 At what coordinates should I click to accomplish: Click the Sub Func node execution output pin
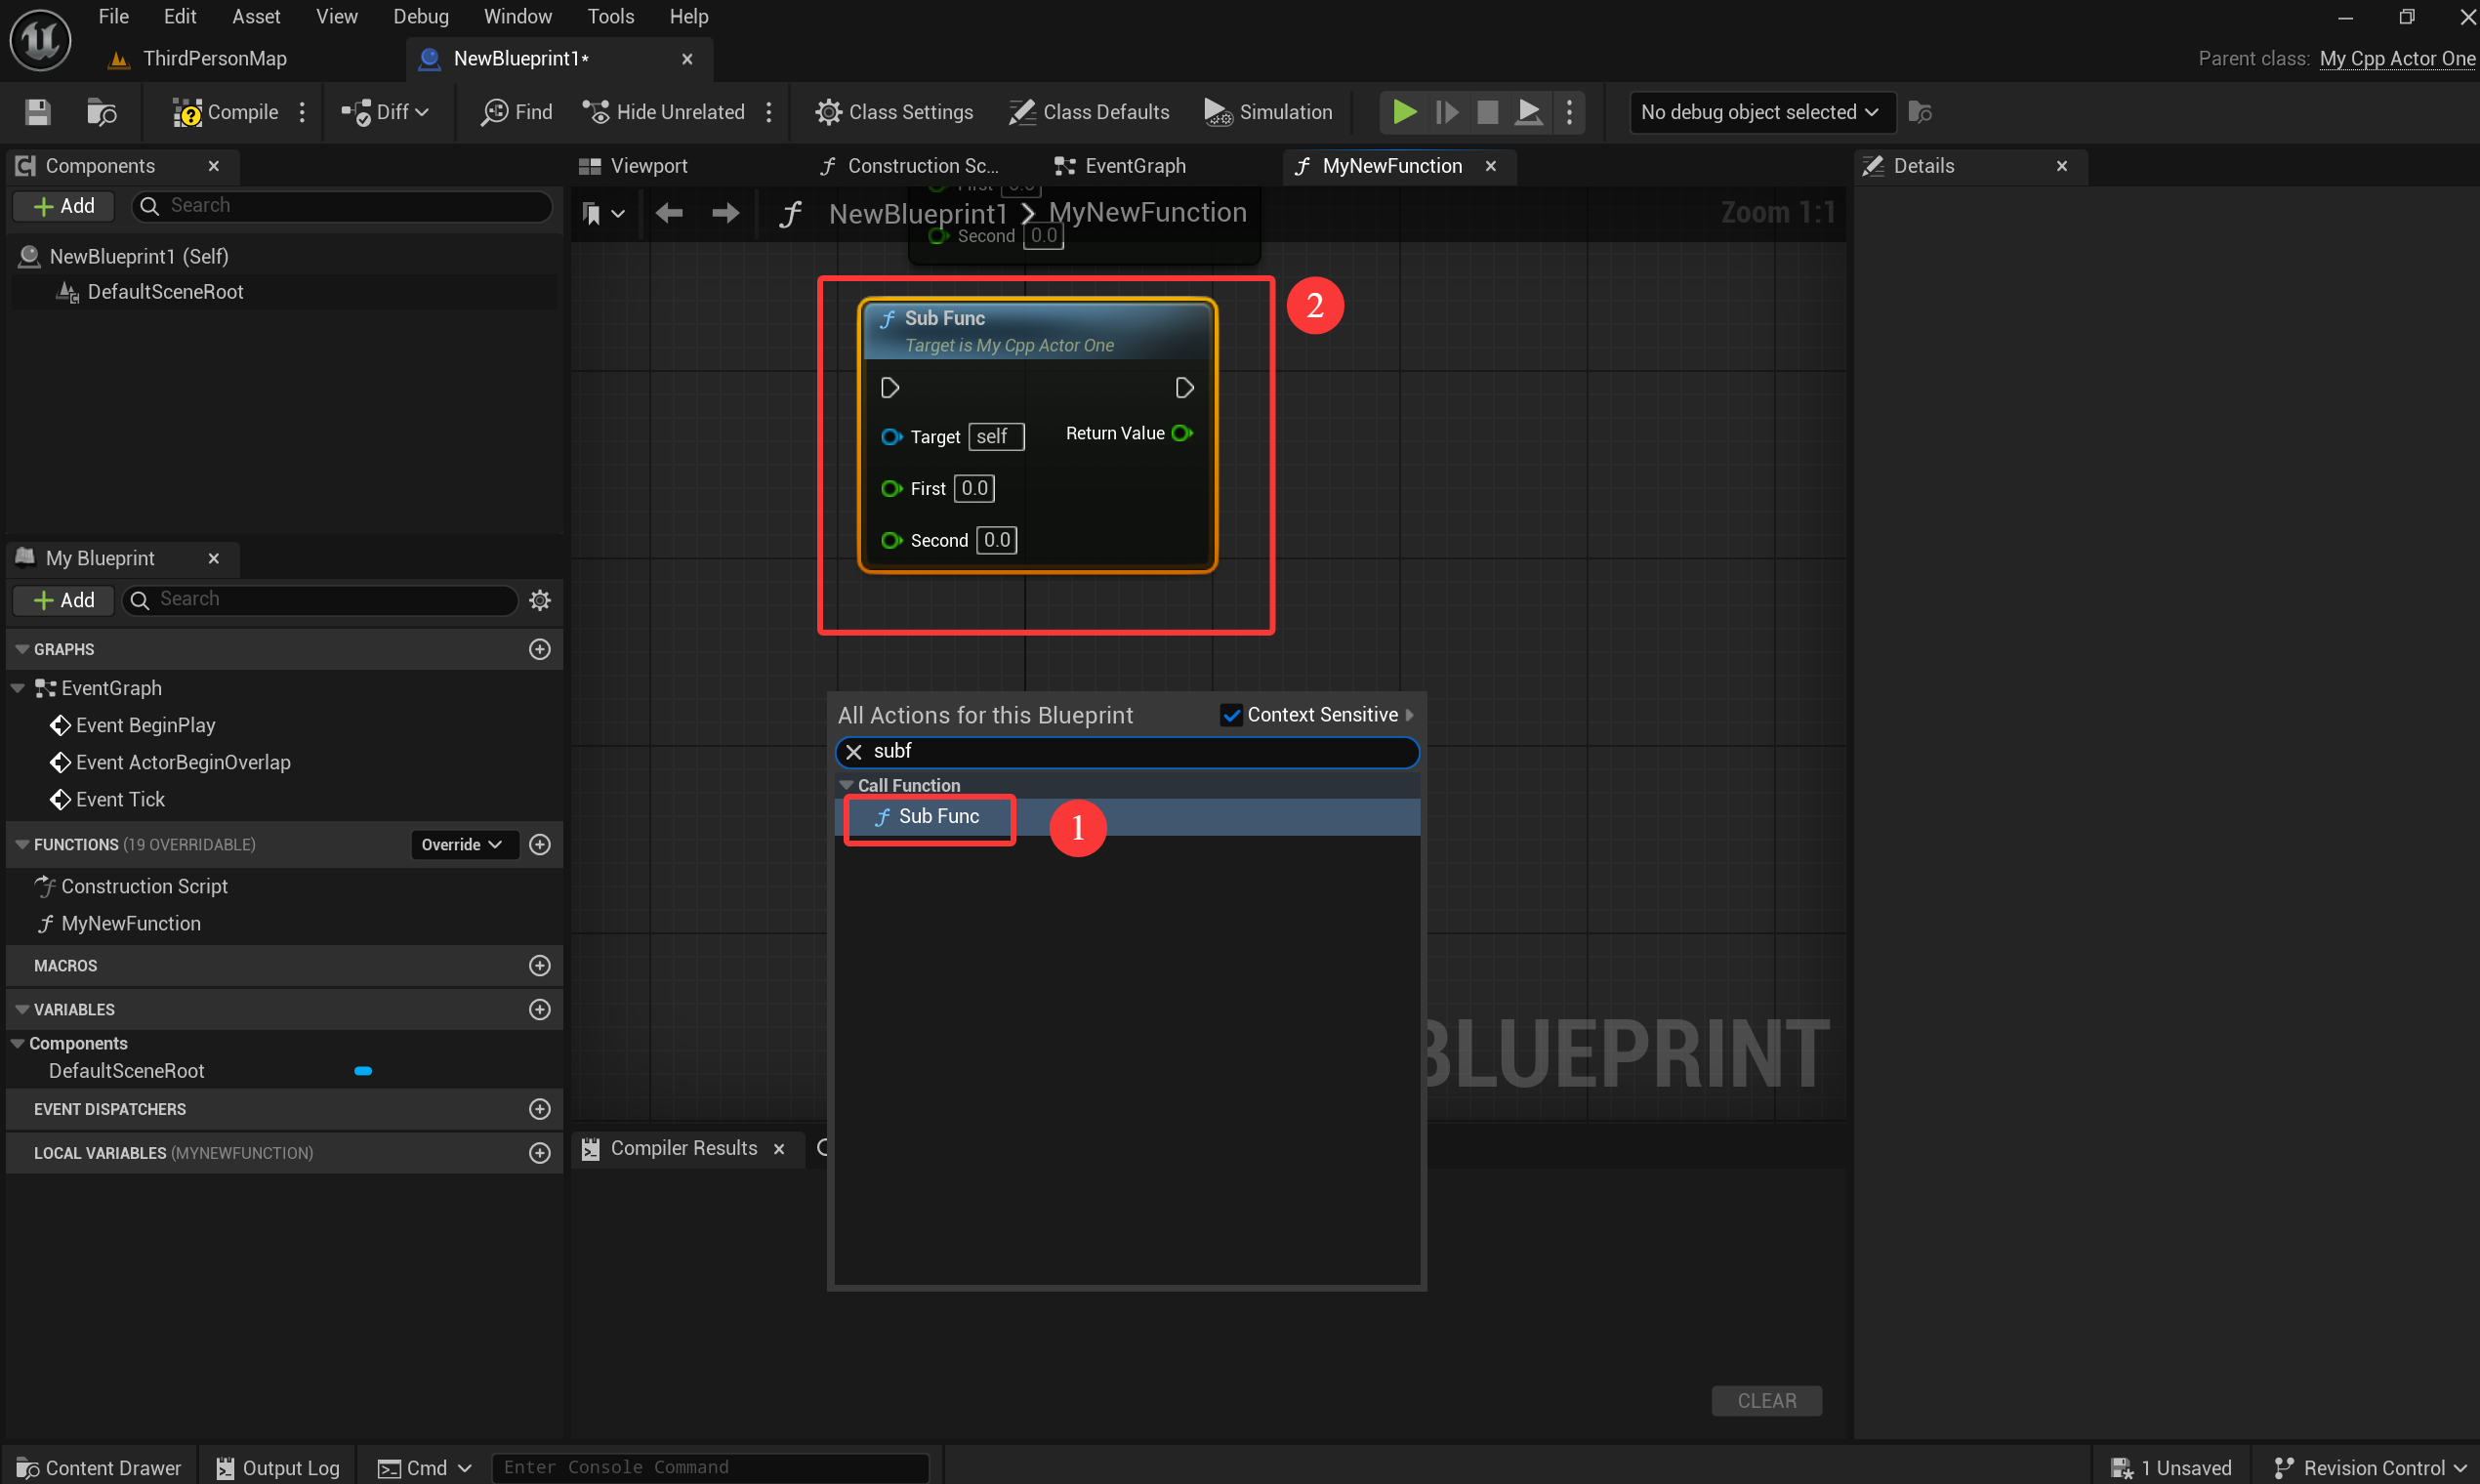(x=1184, y=388)
